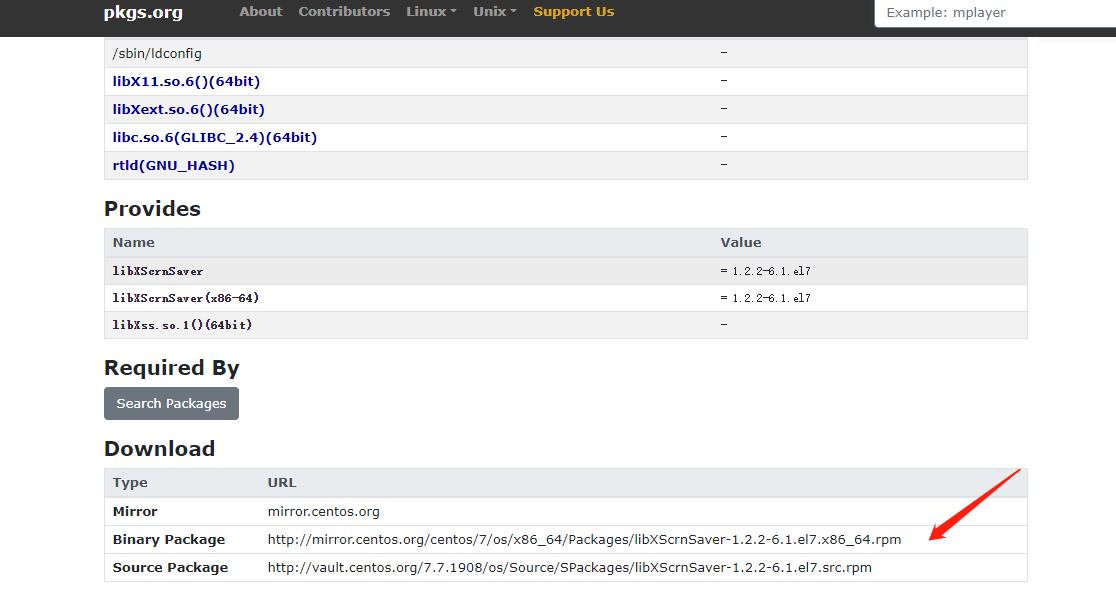Screen dimensions: 1116x600
Task: Click the /sbin/ldconfig dependency row
Action: click(160, 53)
